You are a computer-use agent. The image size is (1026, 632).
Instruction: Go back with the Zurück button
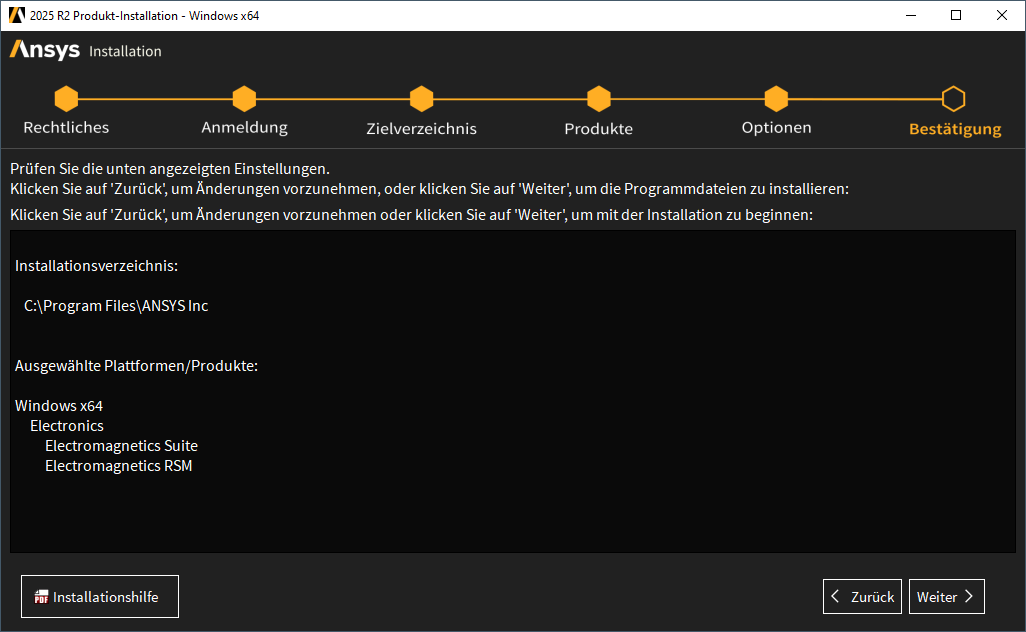click(862, 597)
